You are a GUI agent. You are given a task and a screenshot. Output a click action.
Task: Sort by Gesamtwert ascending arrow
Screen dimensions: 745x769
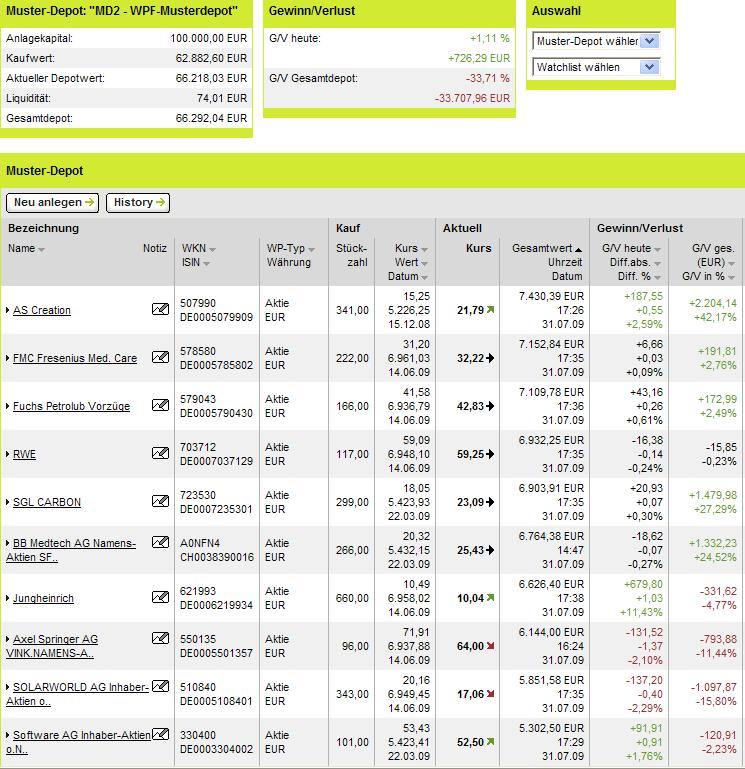point(579,250)
